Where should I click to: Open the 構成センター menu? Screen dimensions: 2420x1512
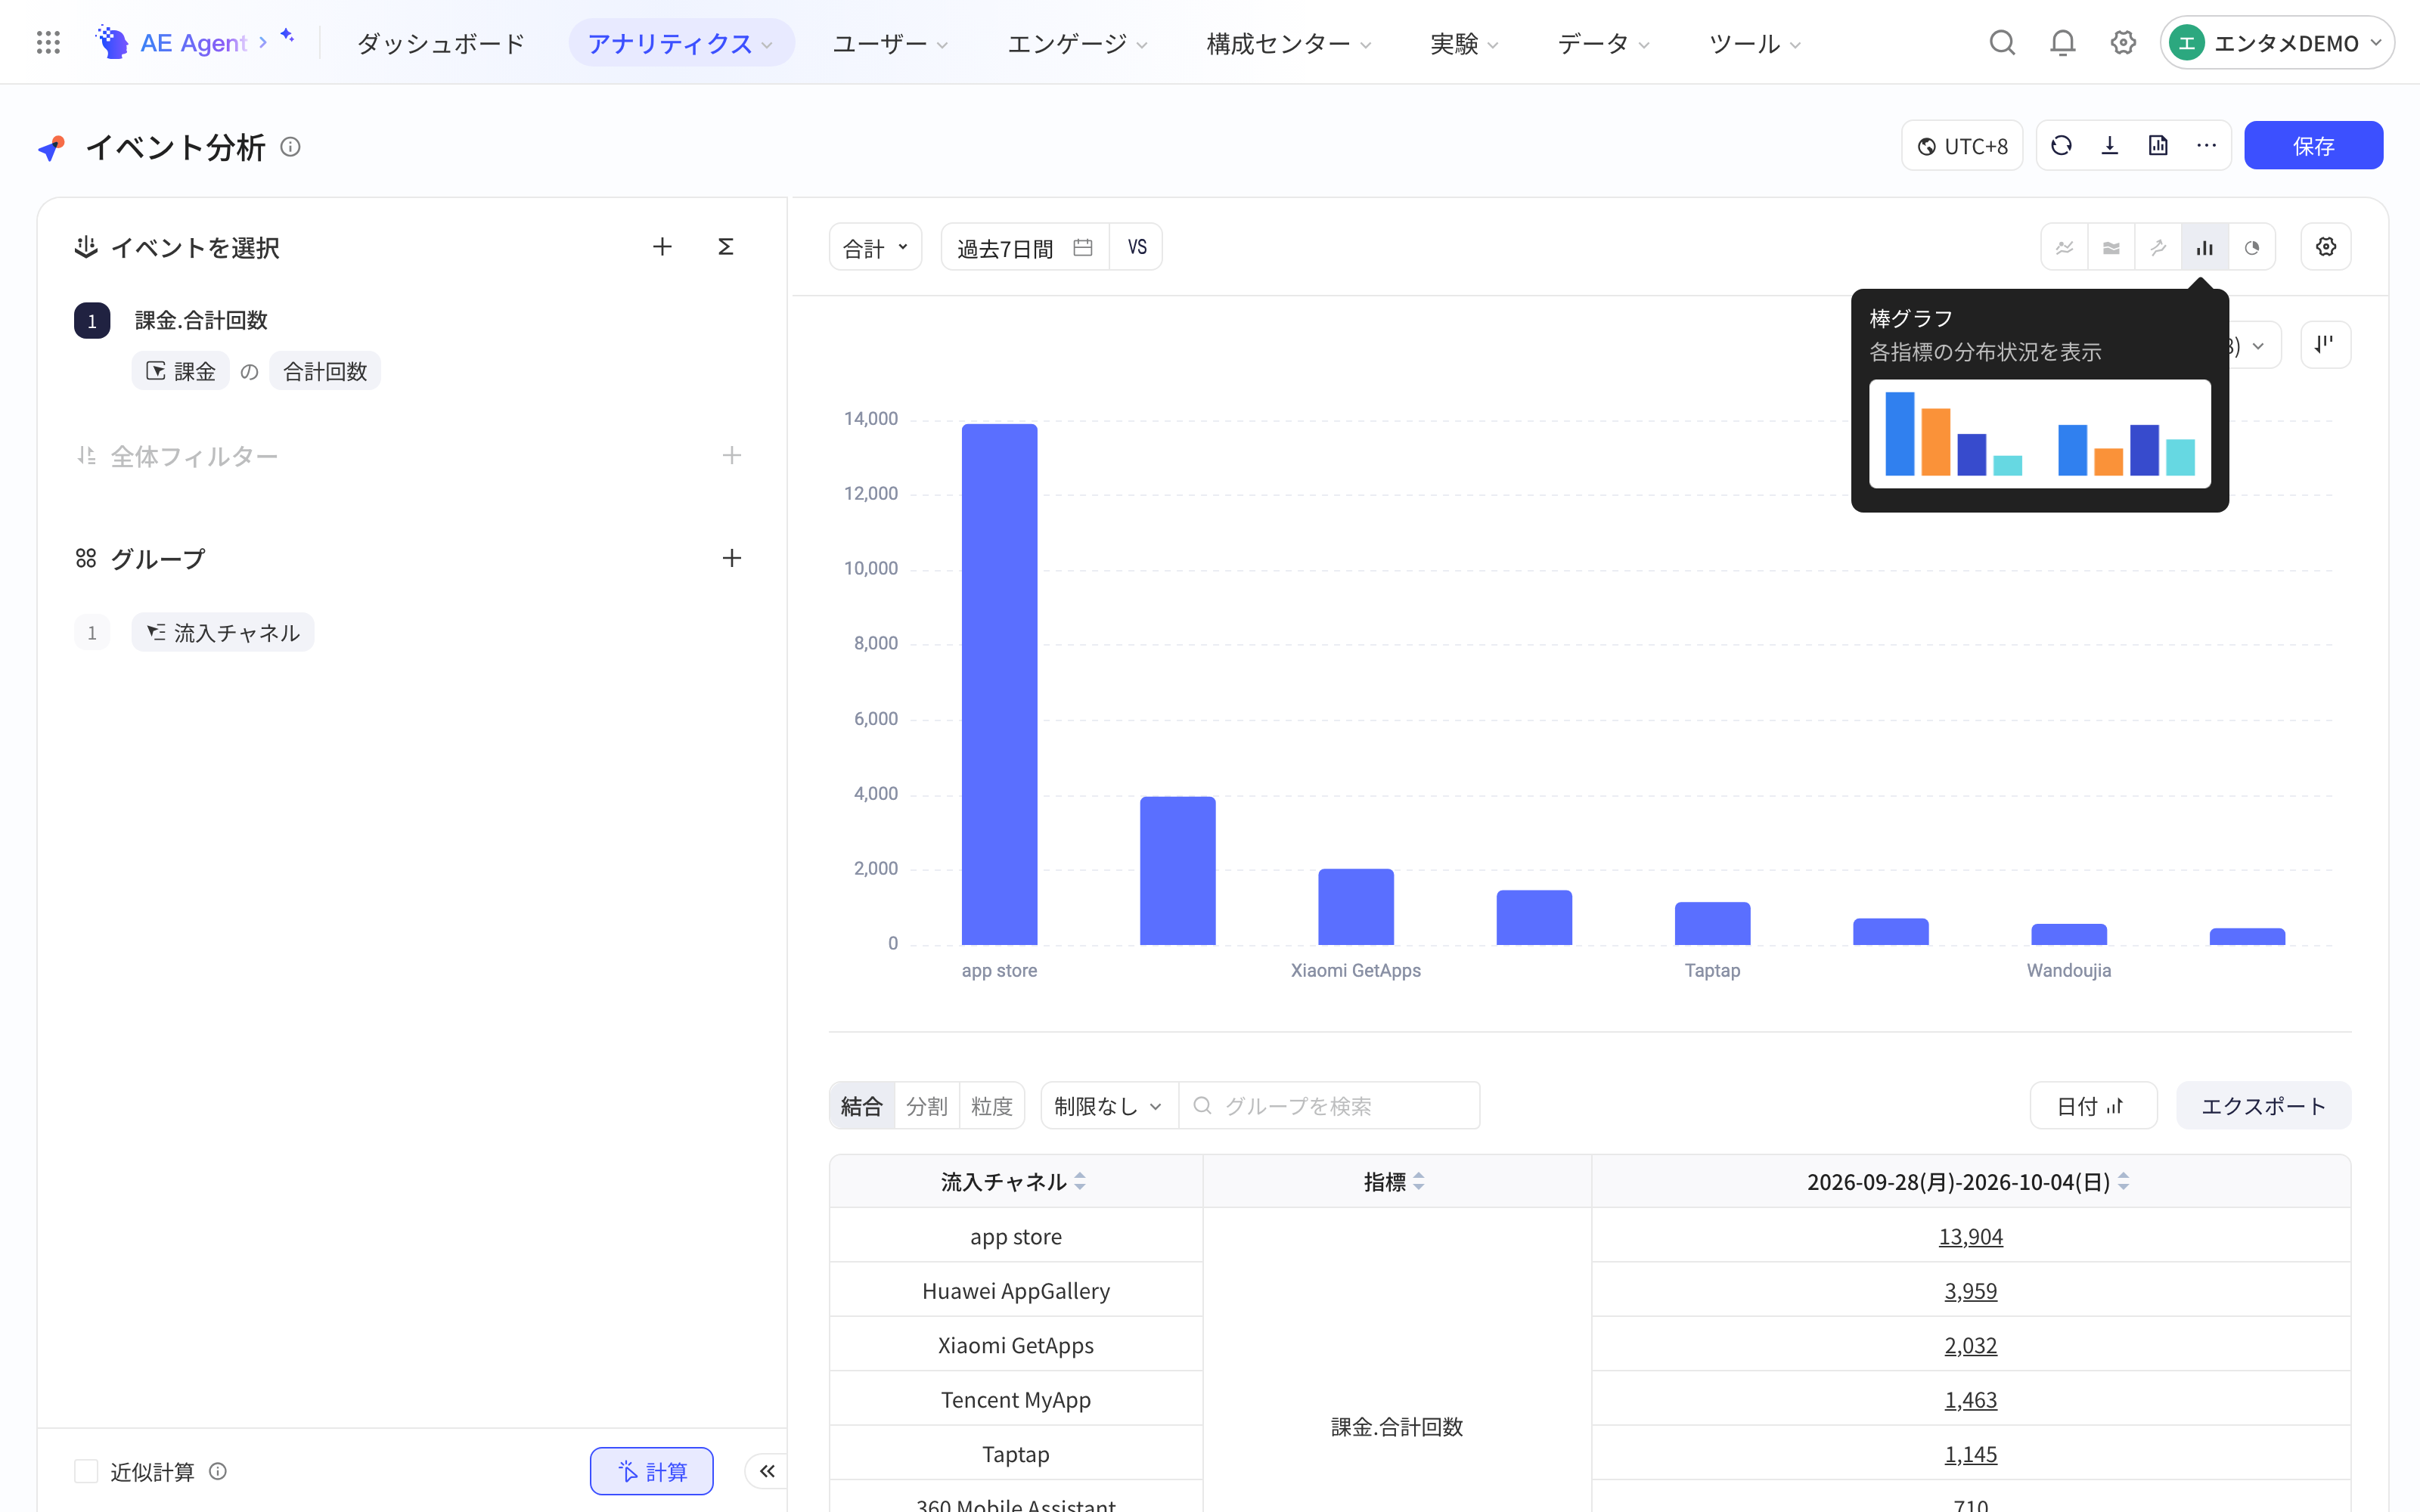pyautogui.click(x=1290, y=43)
